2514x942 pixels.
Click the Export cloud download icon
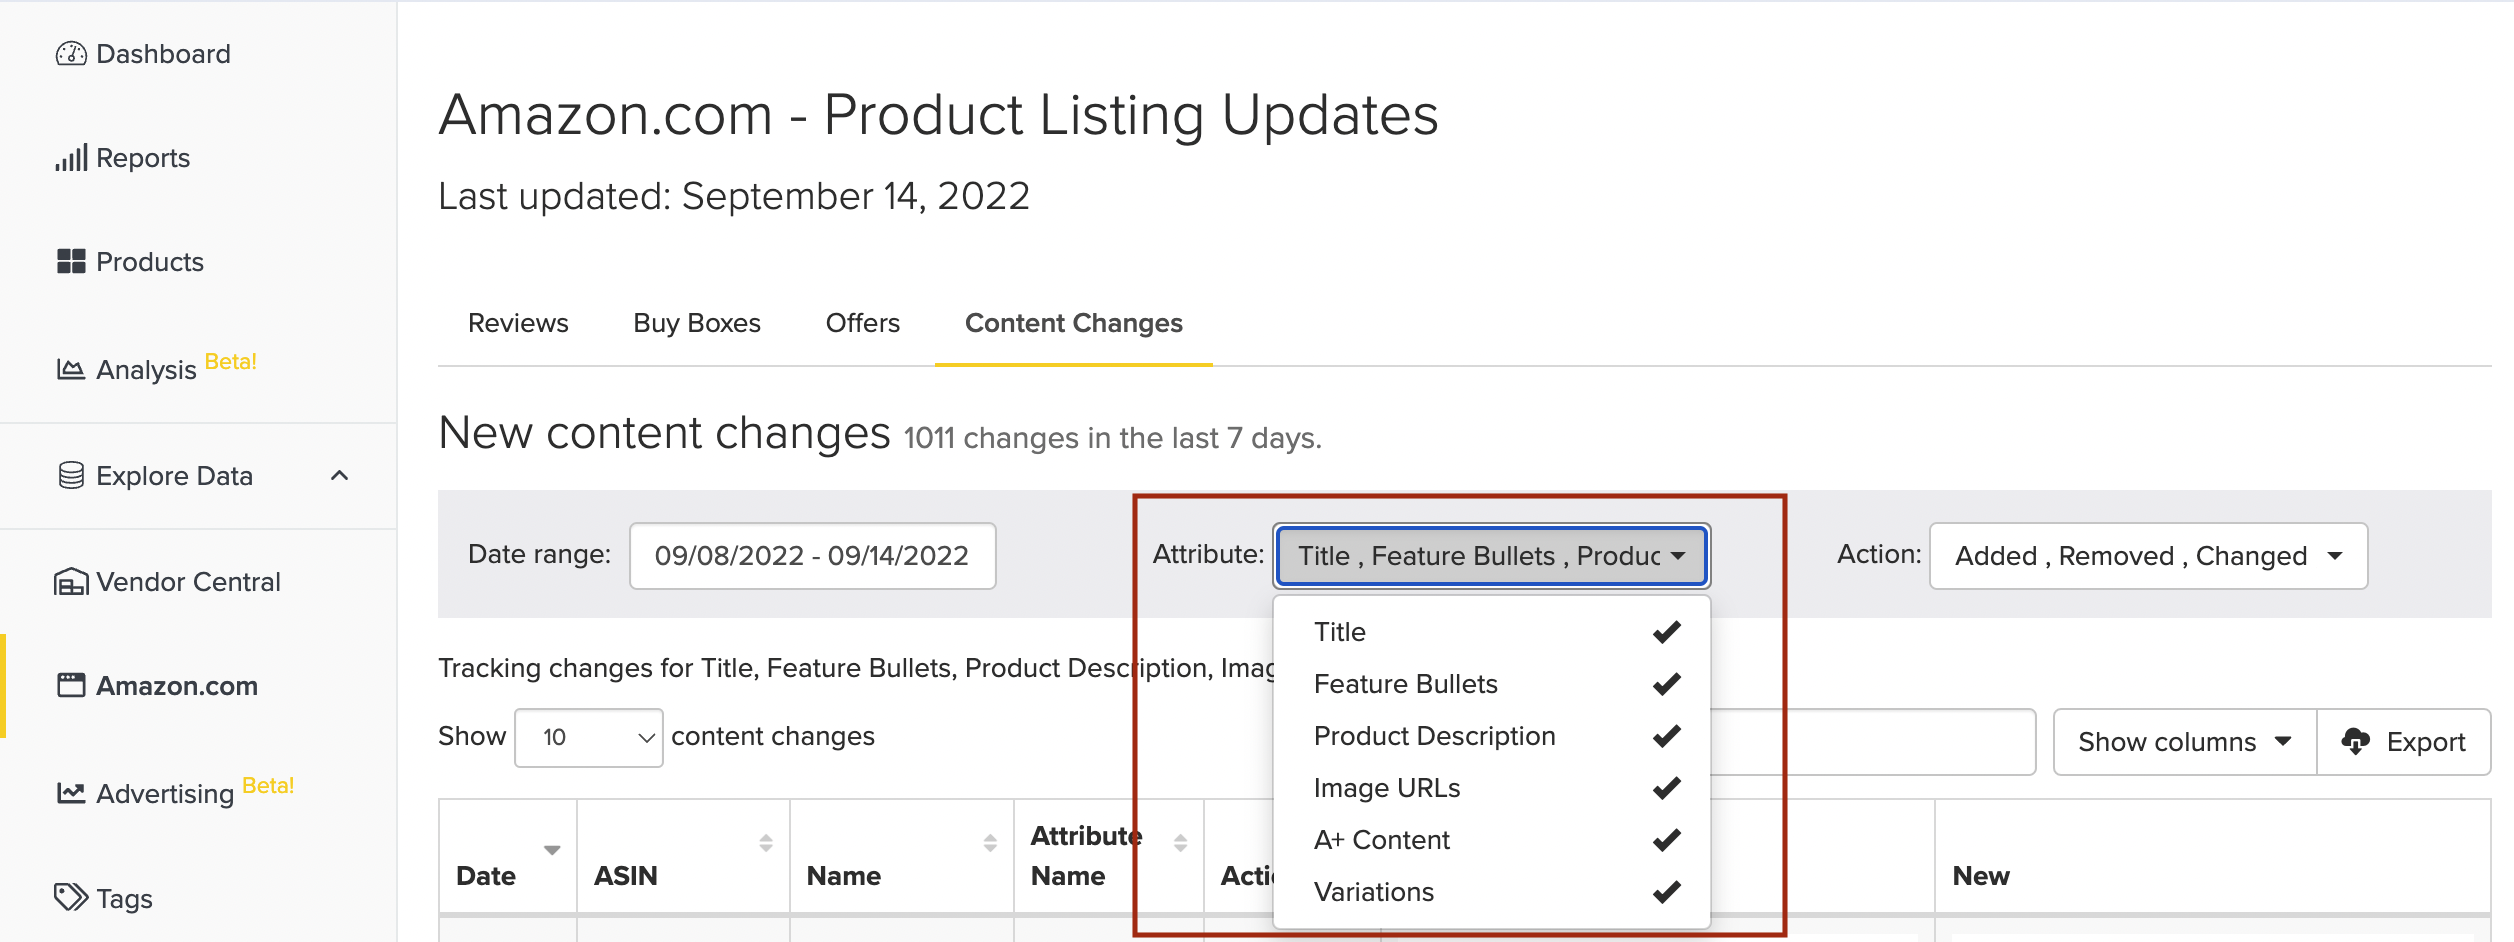tap(2356, 742)
